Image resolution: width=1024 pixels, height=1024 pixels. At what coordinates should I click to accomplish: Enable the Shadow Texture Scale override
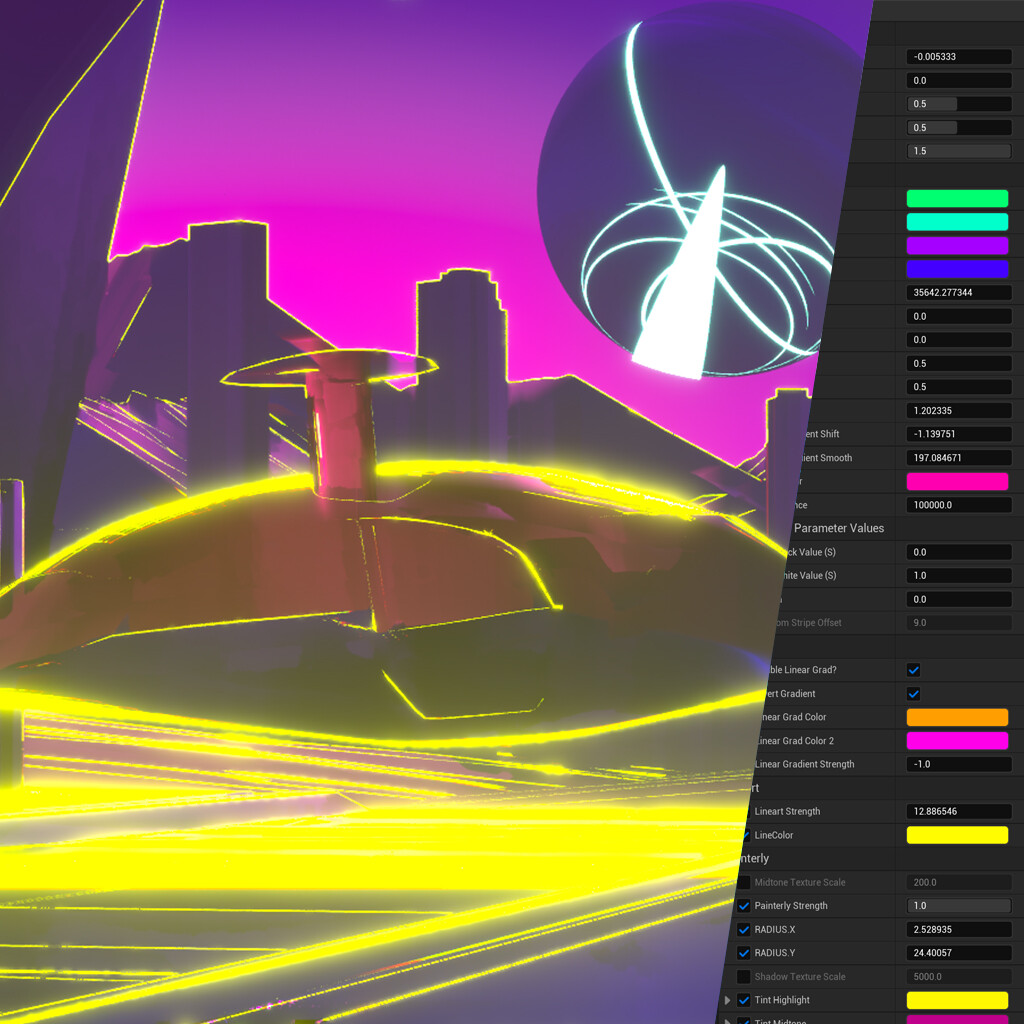pos(743,977)
